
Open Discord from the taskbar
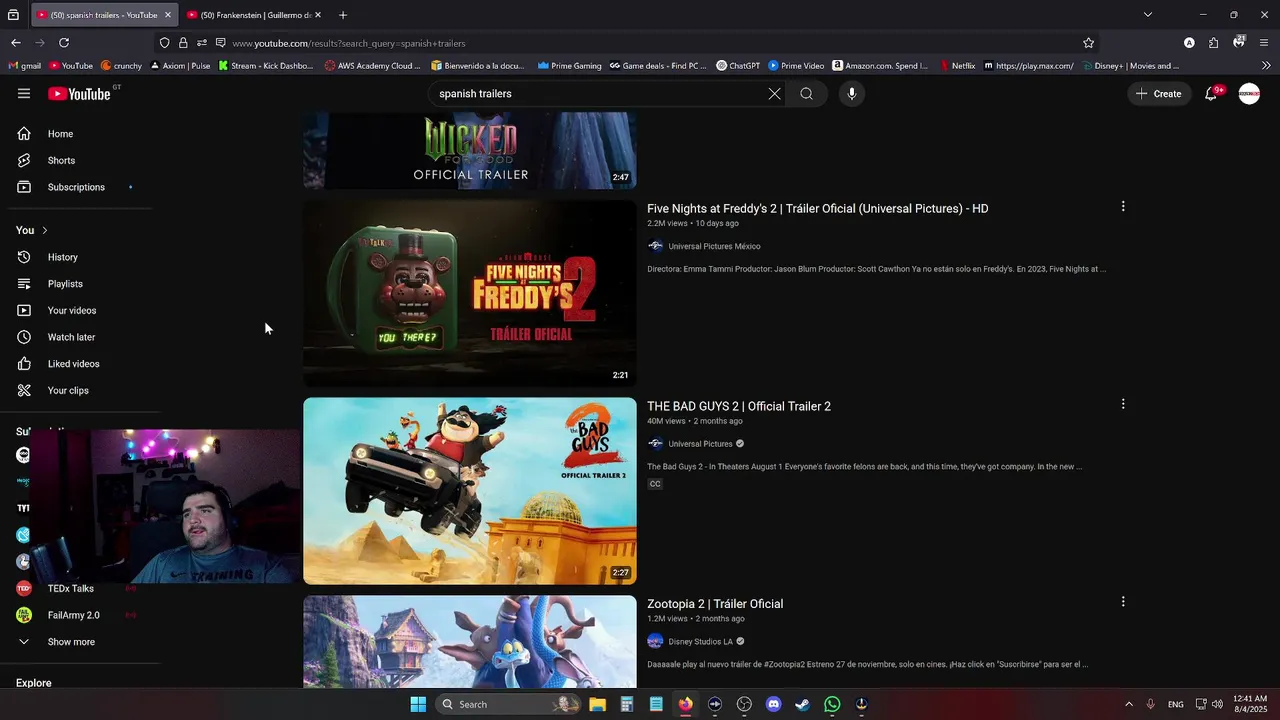(773, 704)
